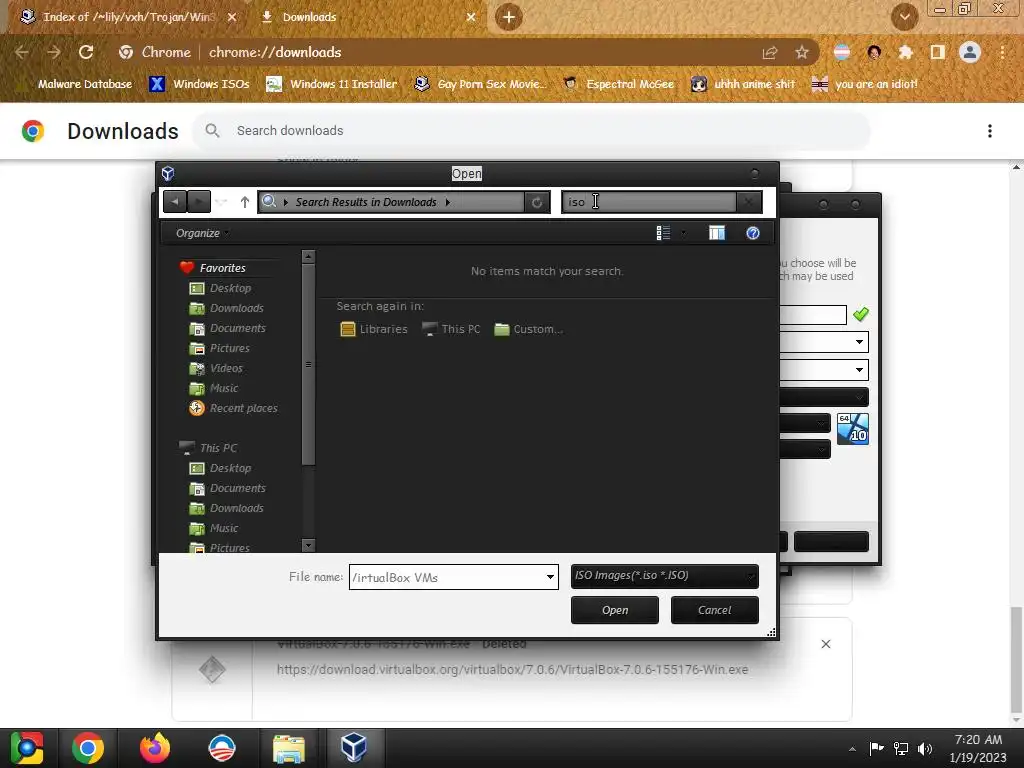
Task: Select Desktop under This PC
Action: pyautogui.click(x=221, y=468)
